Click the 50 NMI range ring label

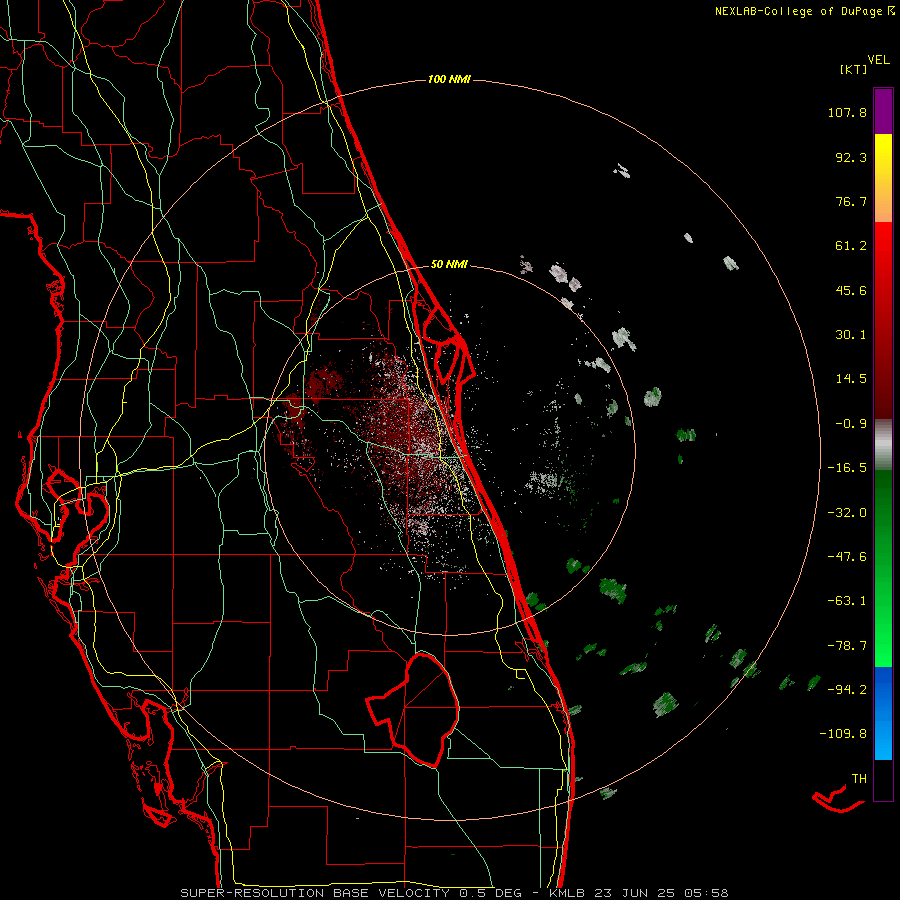(449, 264)
